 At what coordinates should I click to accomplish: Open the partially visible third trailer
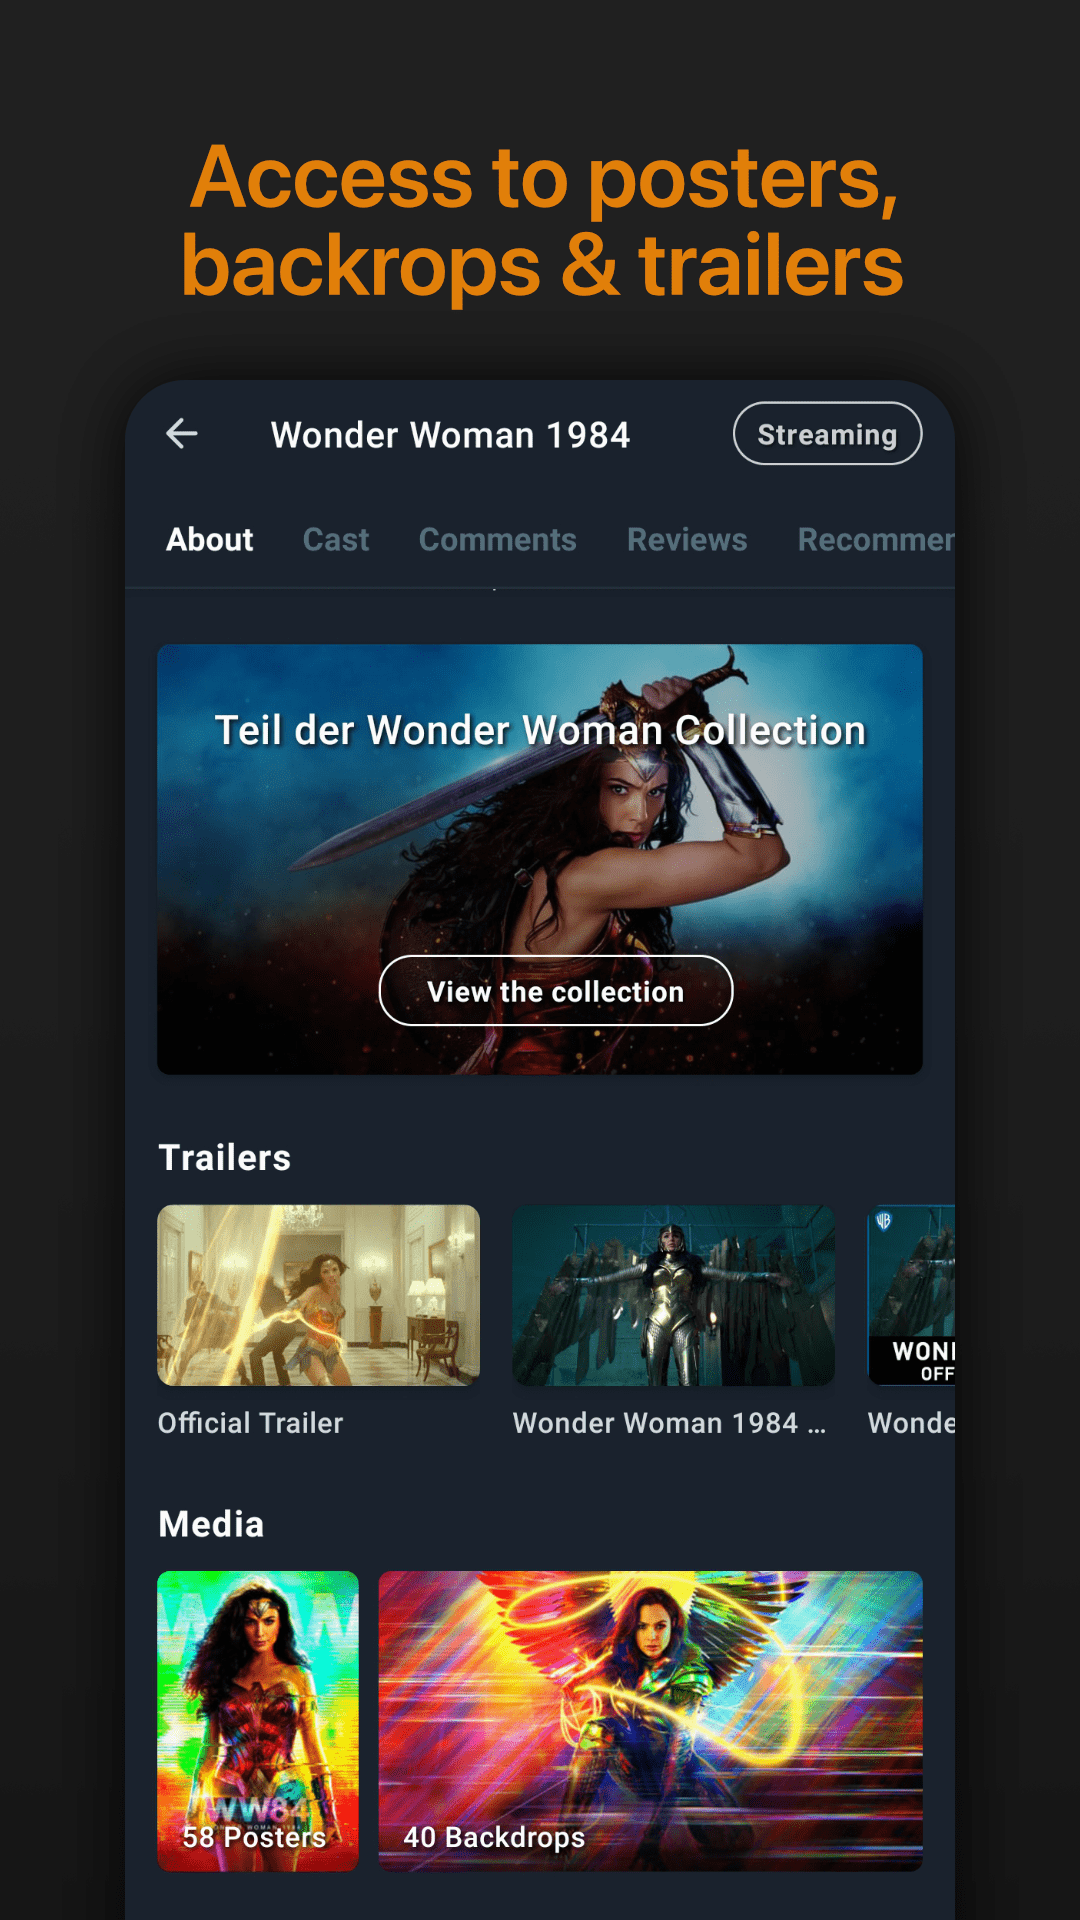point(911,1295)
